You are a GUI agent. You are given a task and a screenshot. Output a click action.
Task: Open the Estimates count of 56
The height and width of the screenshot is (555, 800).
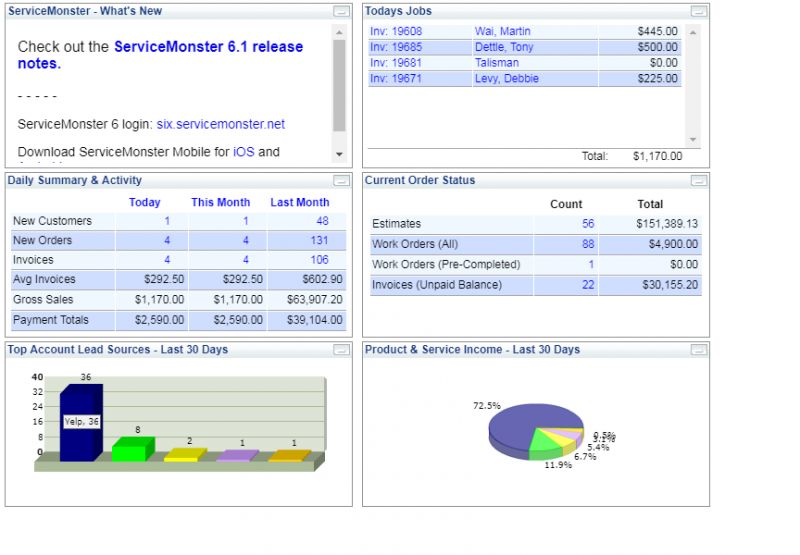(x=588, y=224)
